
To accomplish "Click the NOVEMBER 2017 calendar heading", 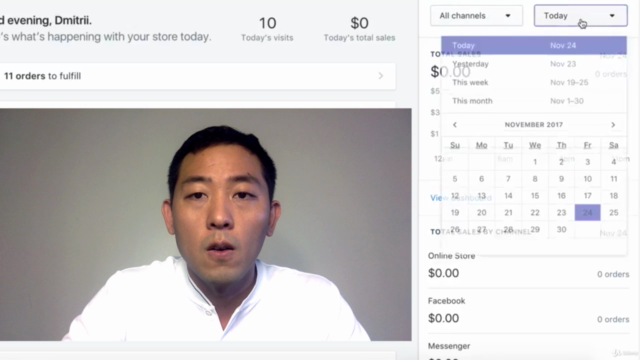I will pyautogui.click(x=533, y=124).
